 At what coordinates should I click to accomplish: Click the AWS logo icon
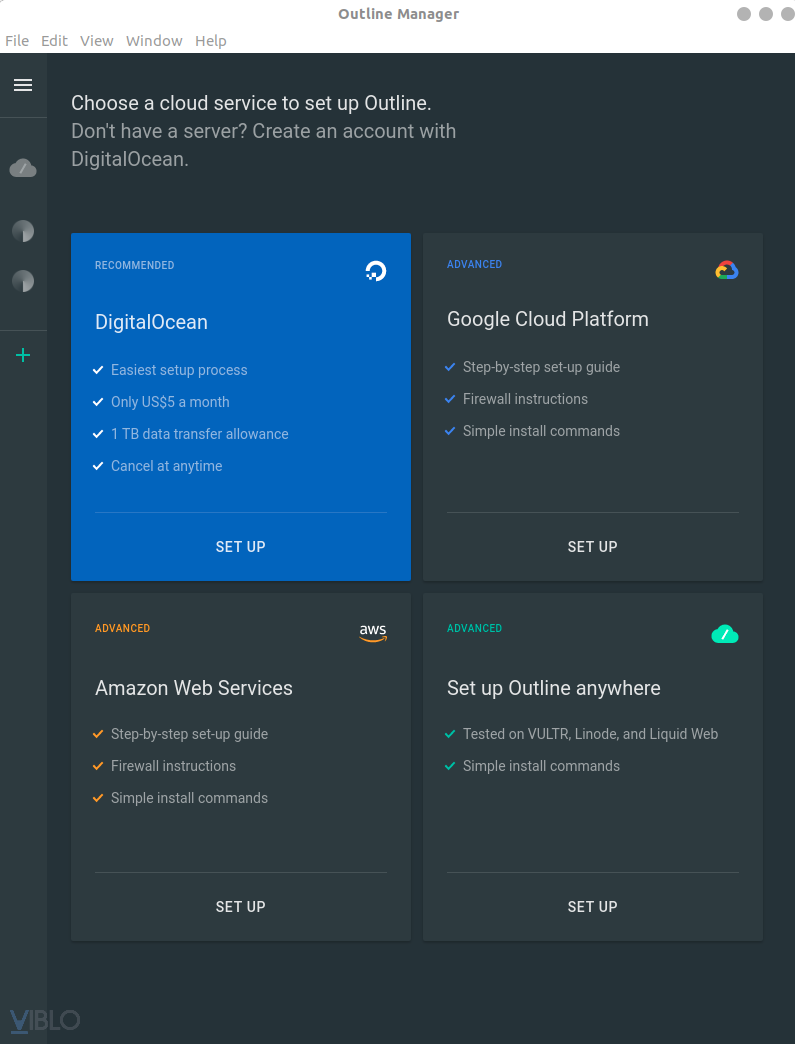tap(373, 633)
